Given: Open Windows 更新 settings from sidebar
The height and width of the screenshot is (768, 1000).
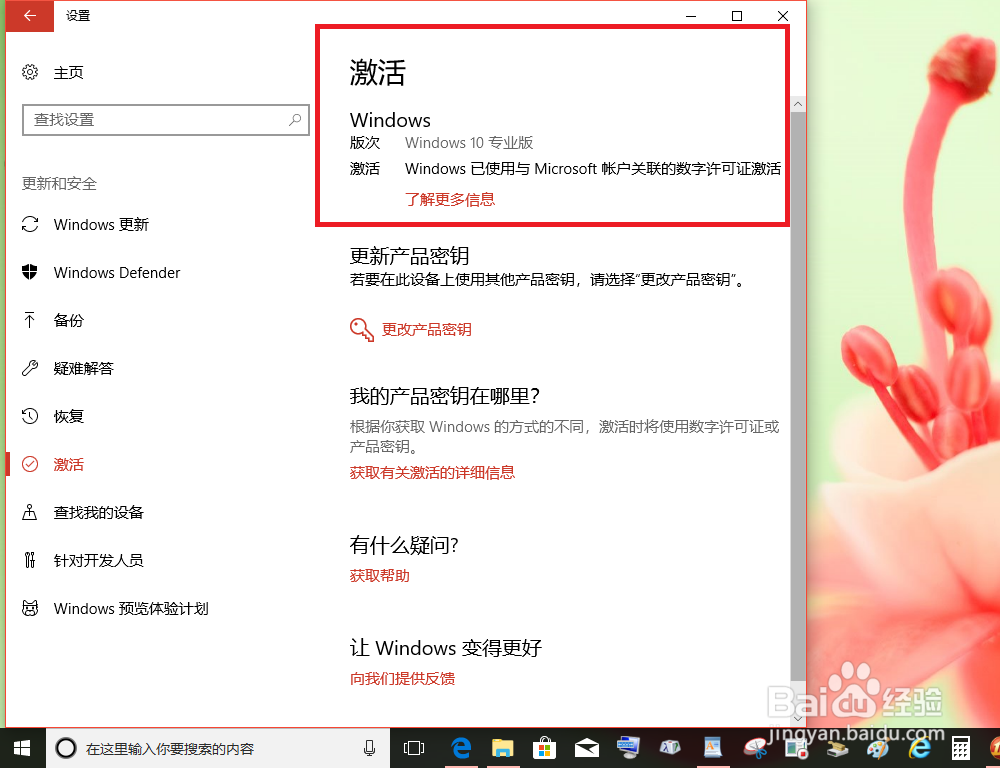Looking at the screenshot, I should tap(100, 224).
